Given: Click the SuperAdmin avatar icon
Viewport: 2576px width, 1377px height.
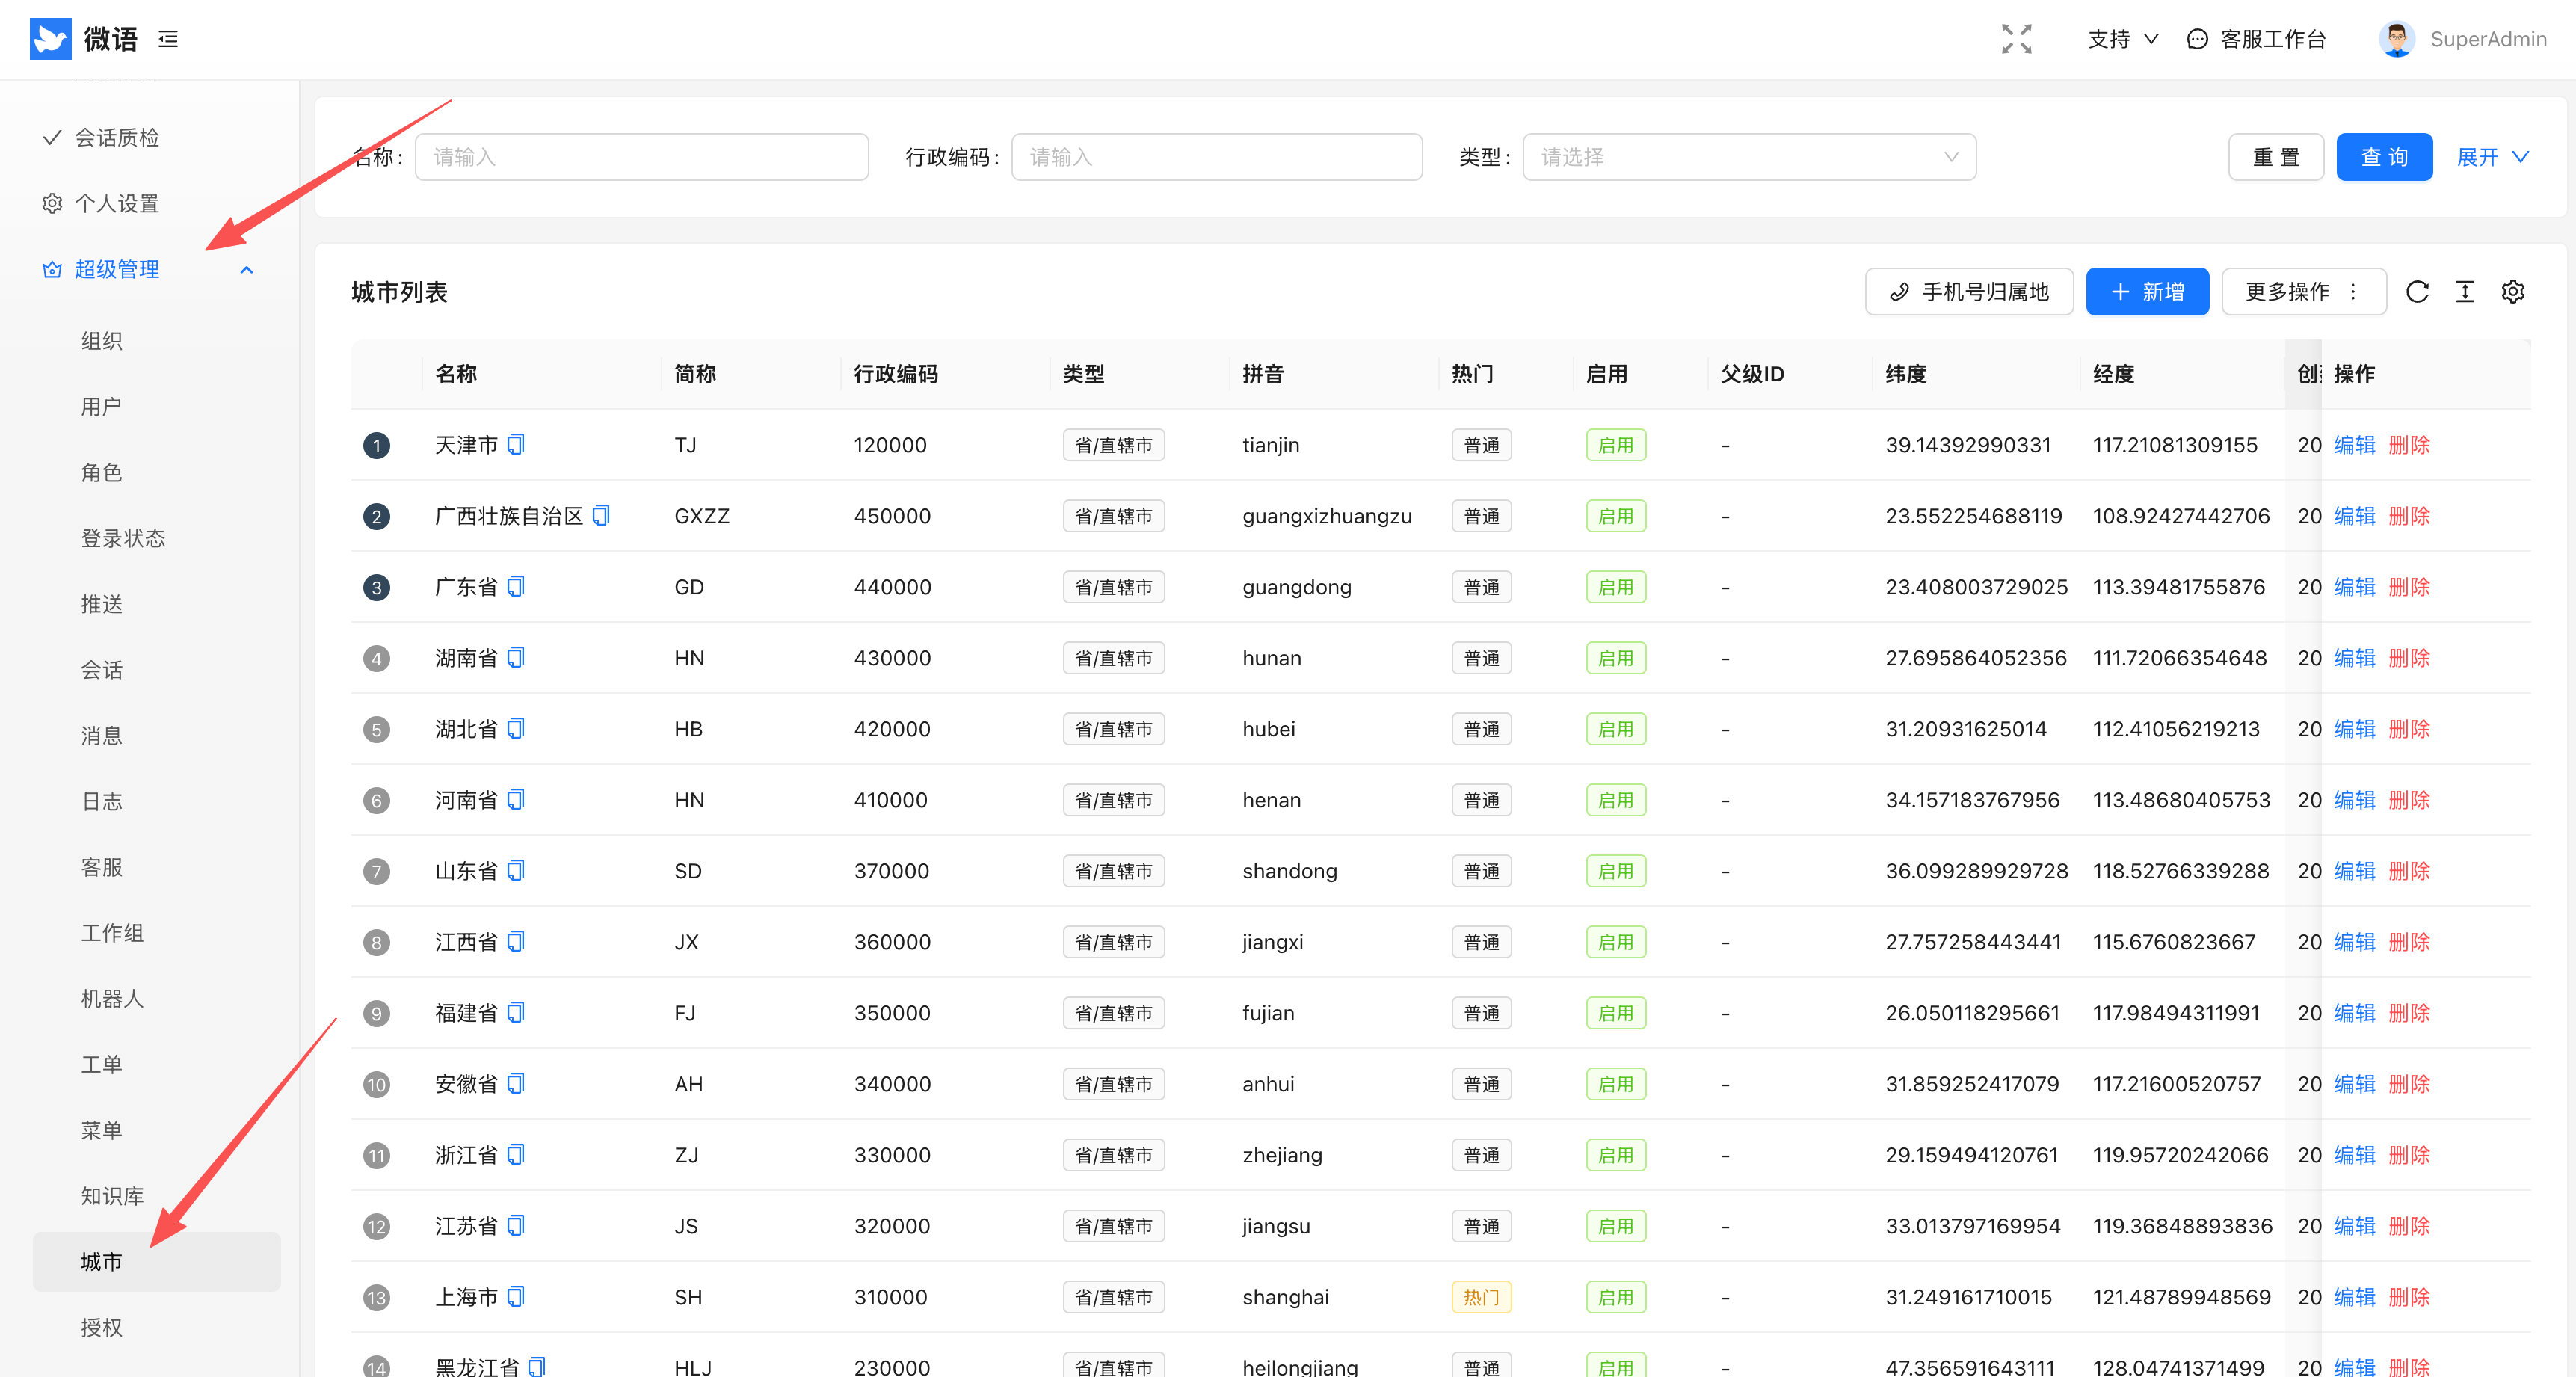Looking at the screenshot, I should [x=2396, y=39].
